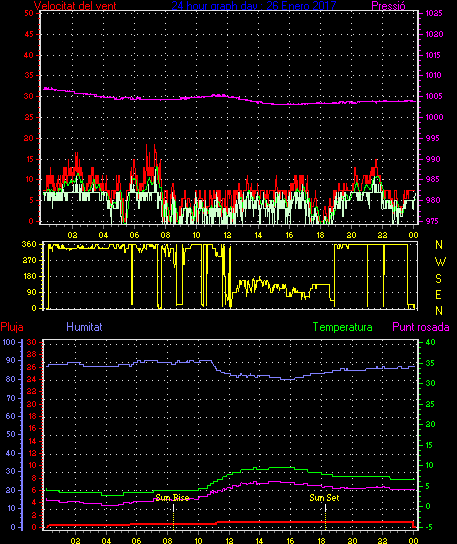Click the 25 wind speed axis value
This screenshot has height=544, width=457.
(29, 117)
